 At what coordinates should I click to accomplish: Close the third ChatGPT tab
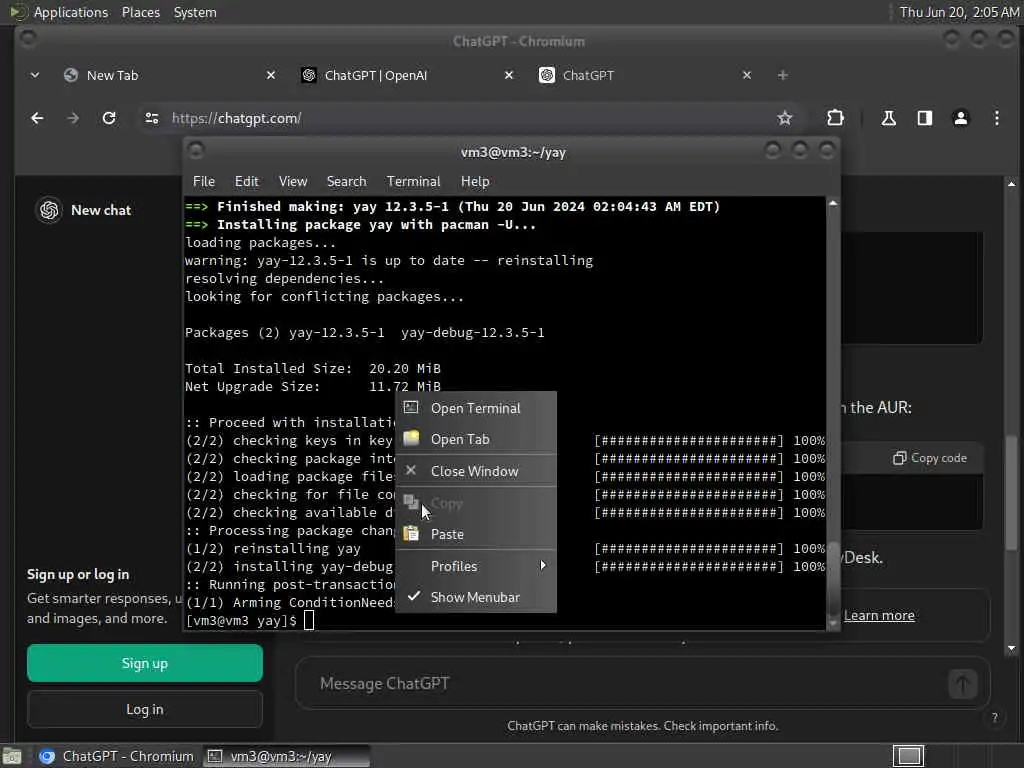click(747, 76)
